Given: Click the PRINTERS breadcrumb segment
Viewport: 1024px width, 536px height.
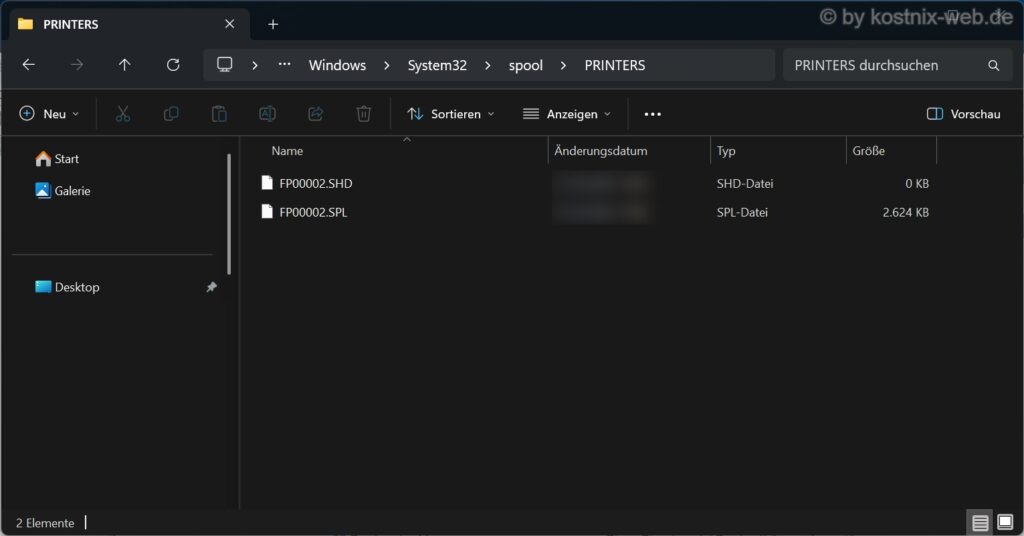Looking at the screenshot, I should click(x=615, y=65).
